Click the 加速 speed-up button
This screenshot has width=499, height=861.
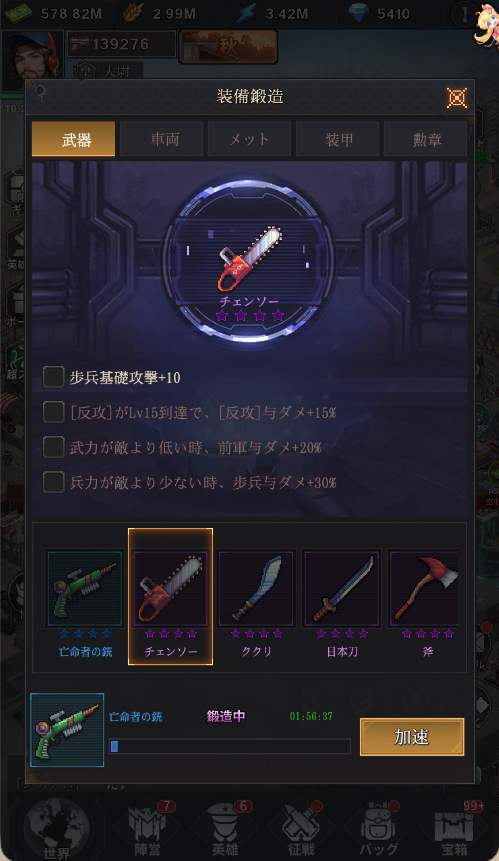click(x=412, y=737)
